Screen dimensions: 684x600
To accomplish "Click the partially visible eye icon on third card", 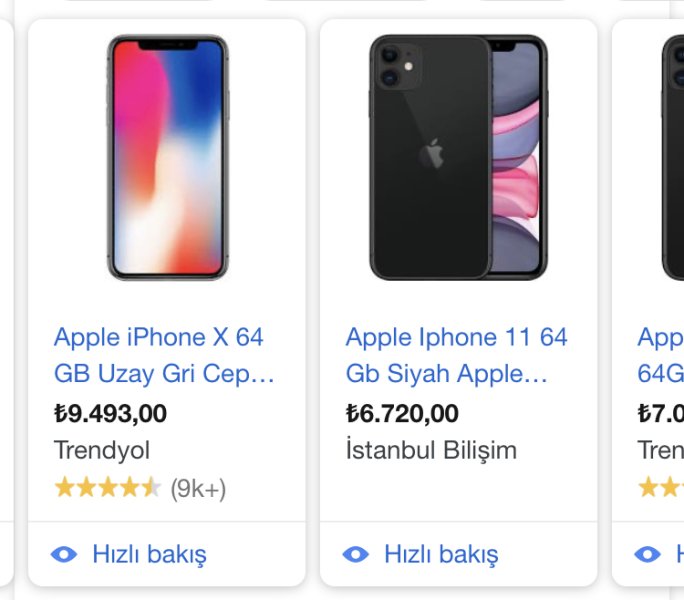I will (x=648, y=554).
